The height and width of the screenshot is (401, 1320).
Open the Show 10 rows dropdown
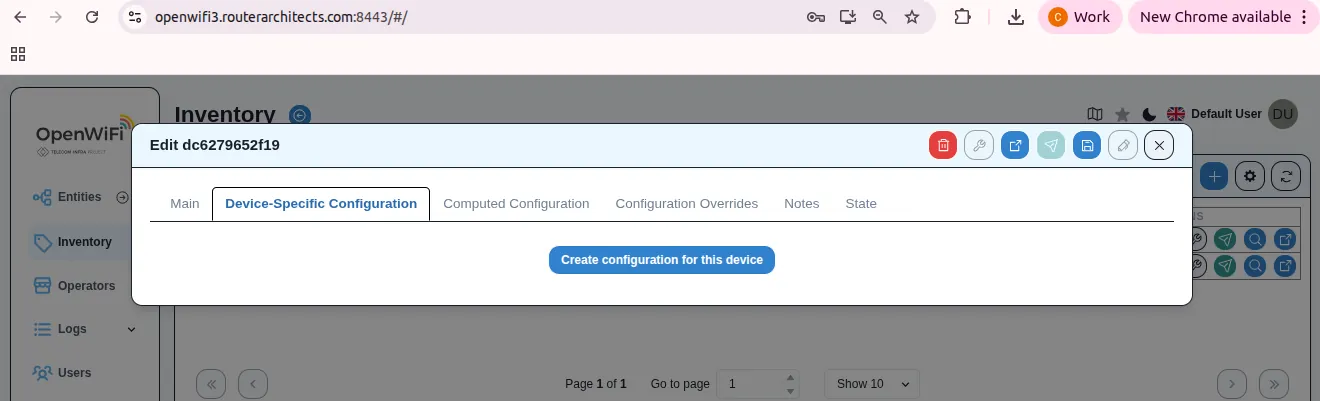point(871,384)
